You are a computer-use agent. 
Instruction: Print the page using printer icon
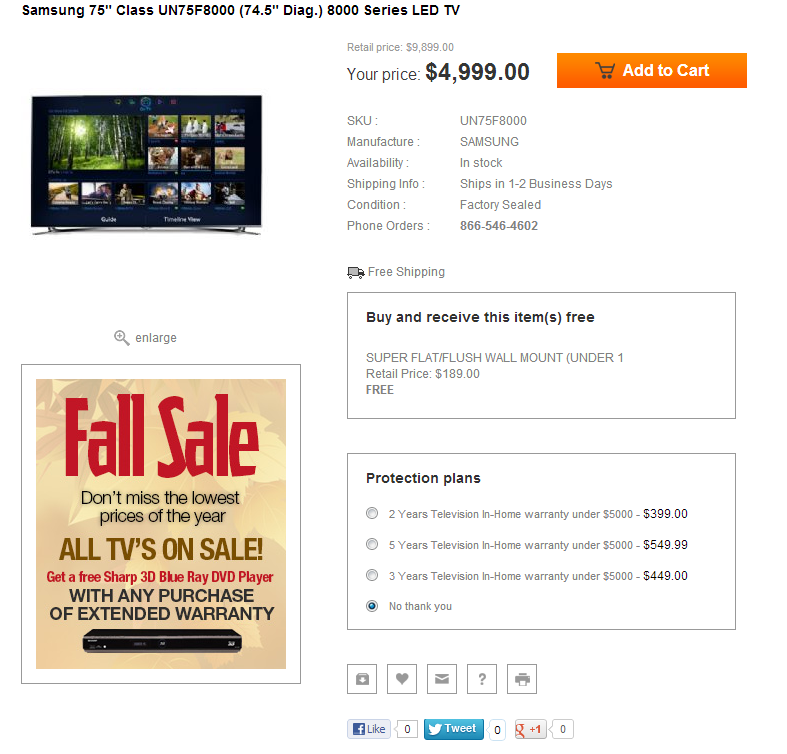pyautogui.click(x=522, y=679)
